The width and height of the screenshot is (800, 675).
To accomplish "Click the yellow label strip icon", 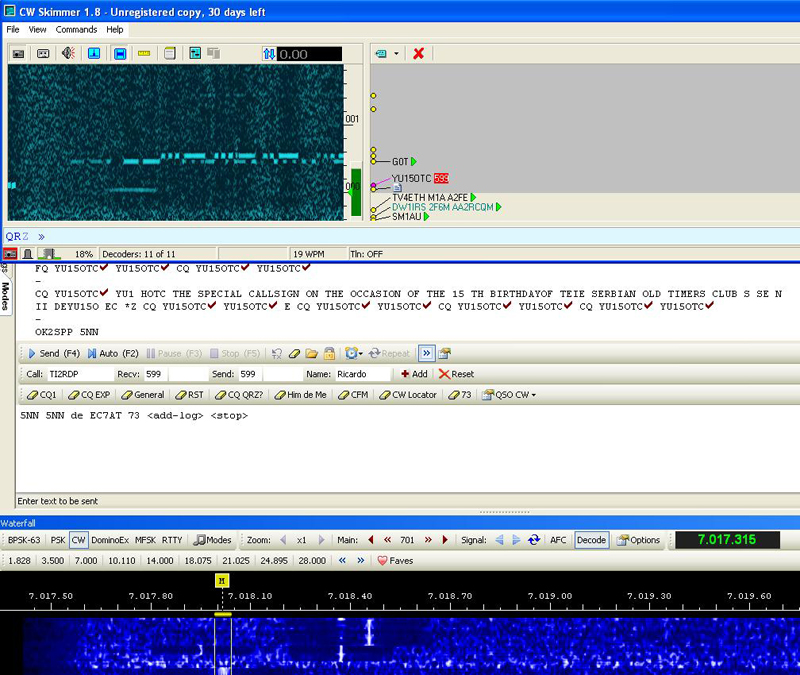I will [144, 54].
